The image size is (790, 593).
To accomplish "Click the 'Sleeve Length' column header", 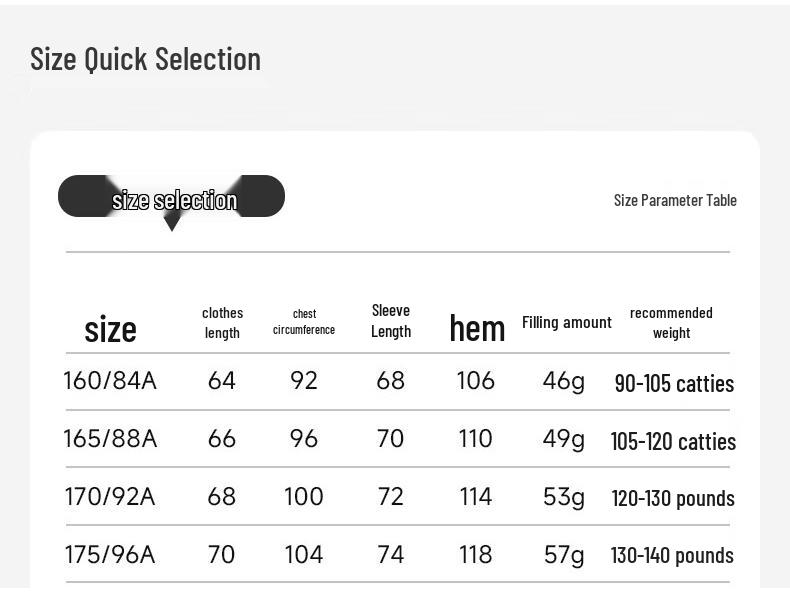I will click(391, 321).
